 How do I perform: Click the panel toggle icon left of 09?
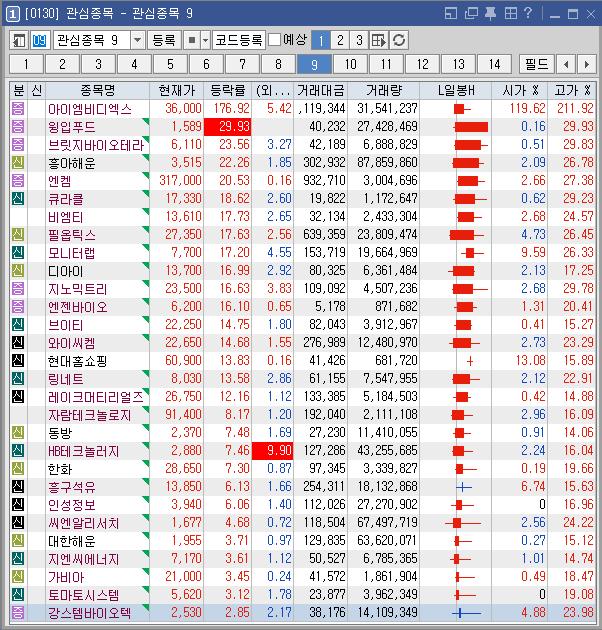coord(19,40)
